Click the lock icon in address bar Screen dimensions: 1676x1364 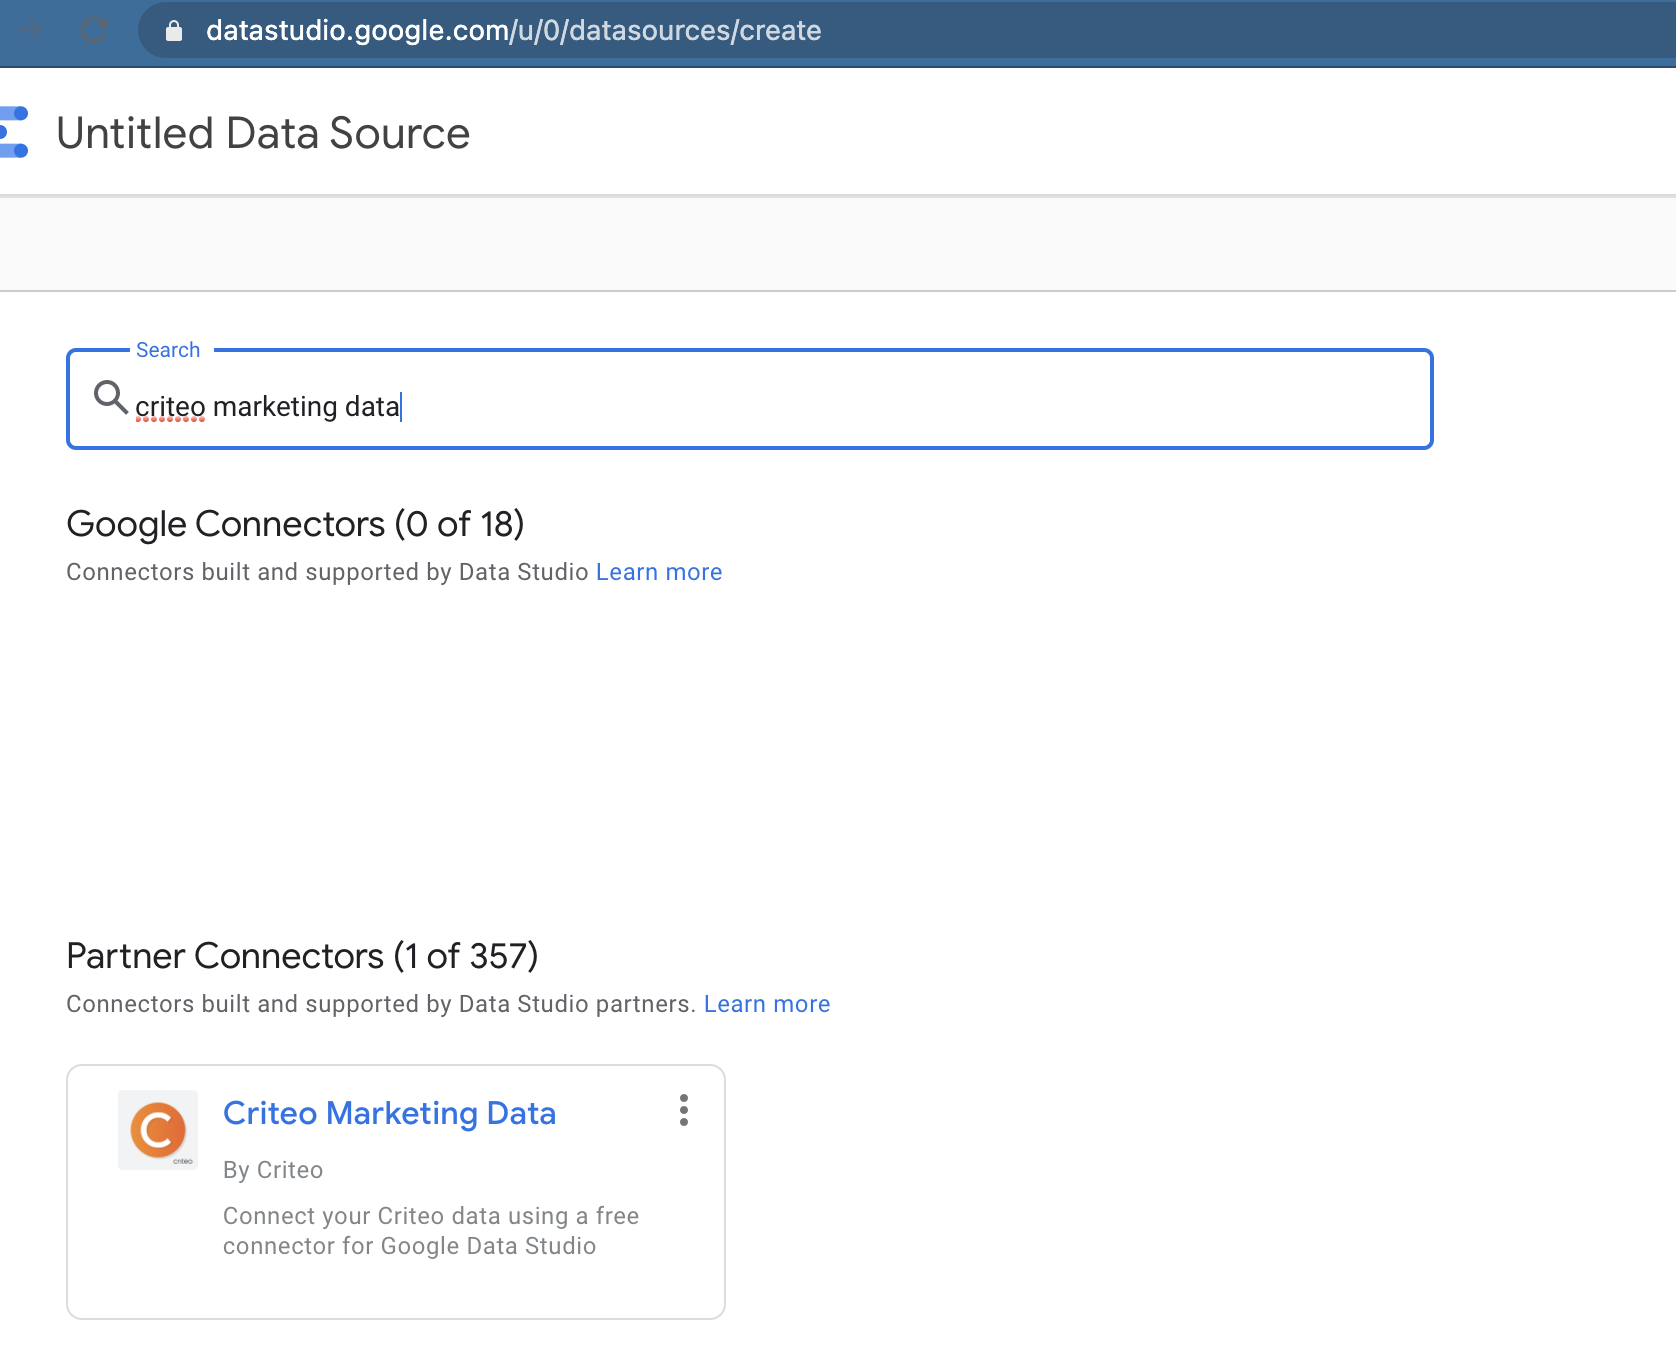pos(174,31)
